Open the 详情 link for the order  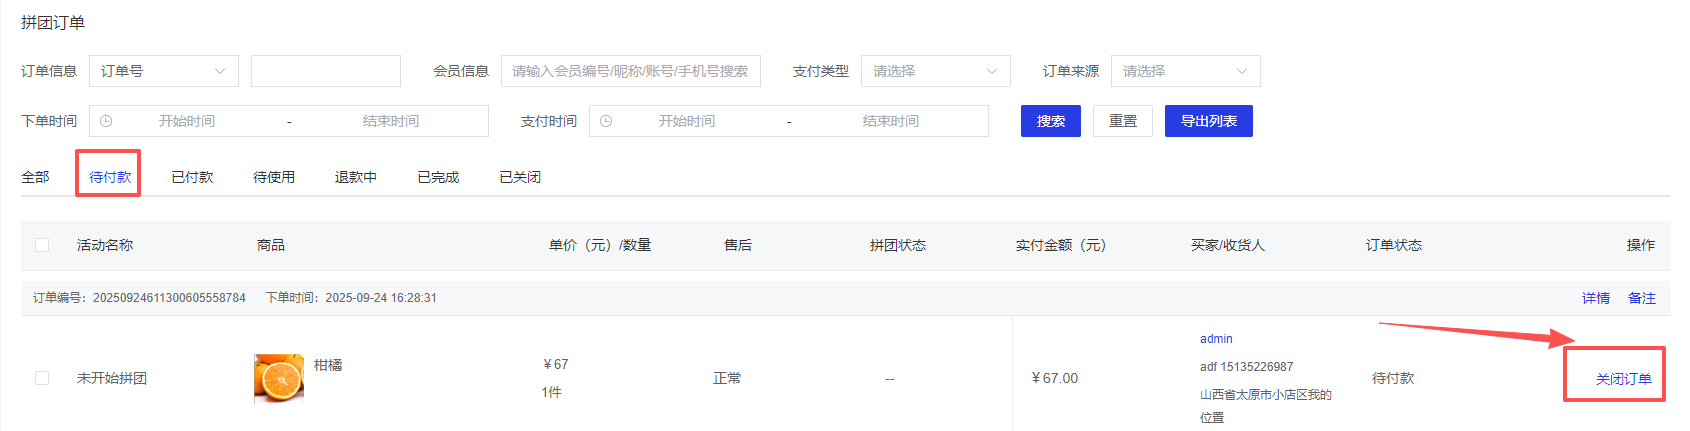coord(1595,298)
